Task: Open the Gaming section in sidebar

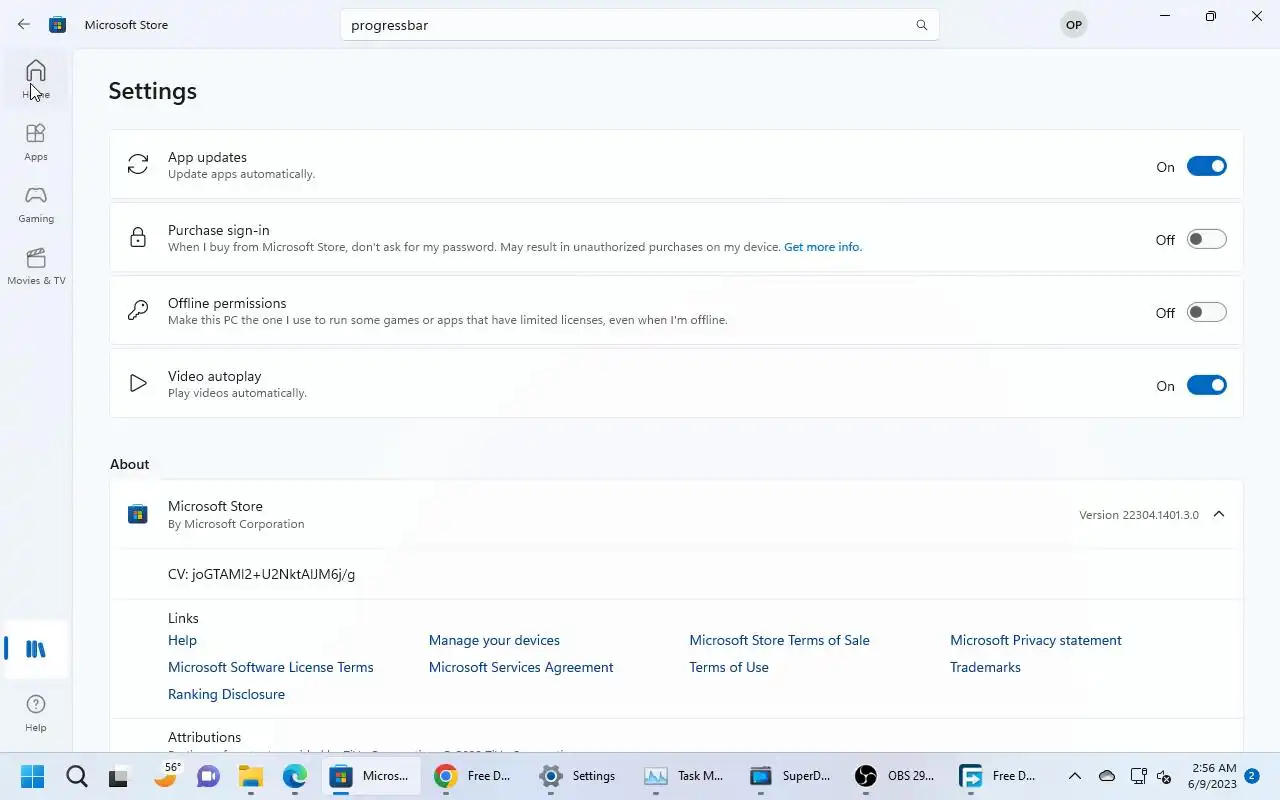Action: click(x=36, y=204)
